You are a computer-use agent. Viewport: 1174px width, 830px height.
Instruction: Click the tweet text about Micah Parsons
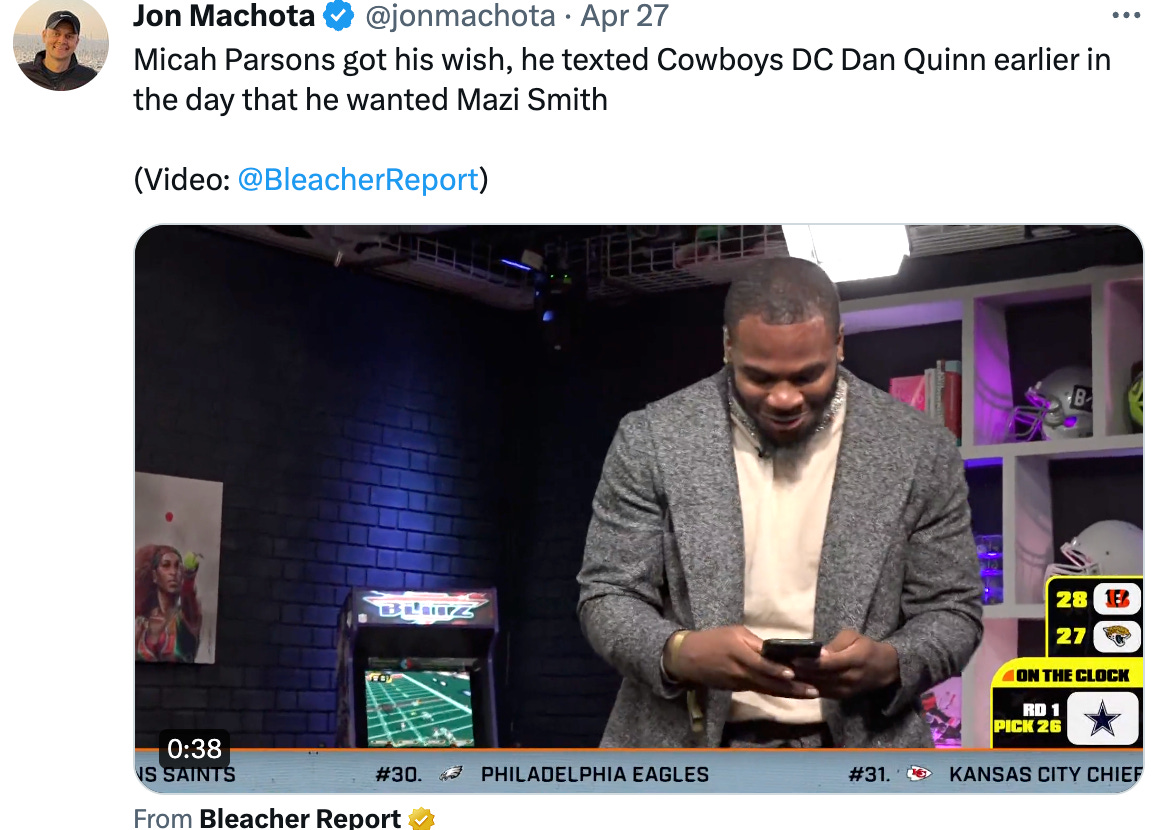pyautogui.click(x=622, y=79)
